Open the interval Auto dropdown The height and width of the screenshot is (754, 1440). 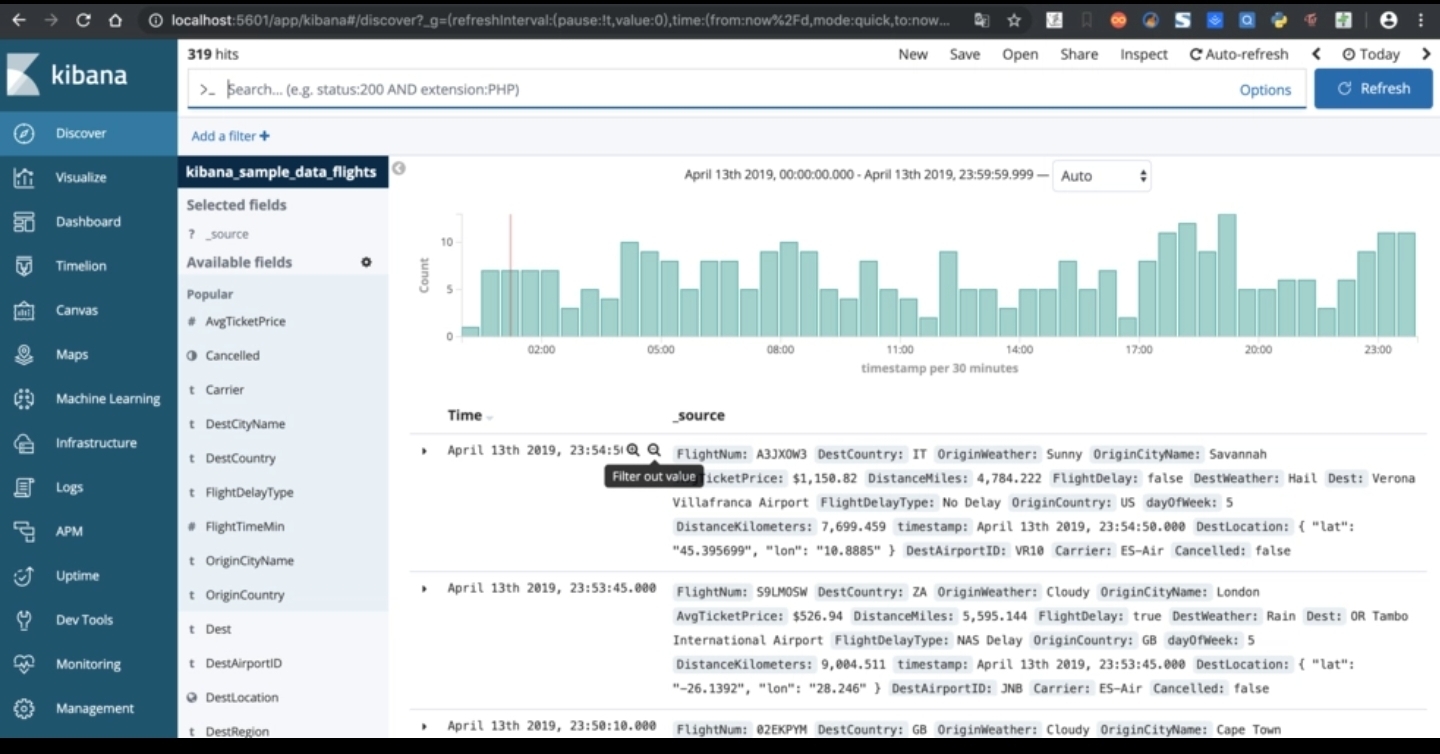[1102, 176]
